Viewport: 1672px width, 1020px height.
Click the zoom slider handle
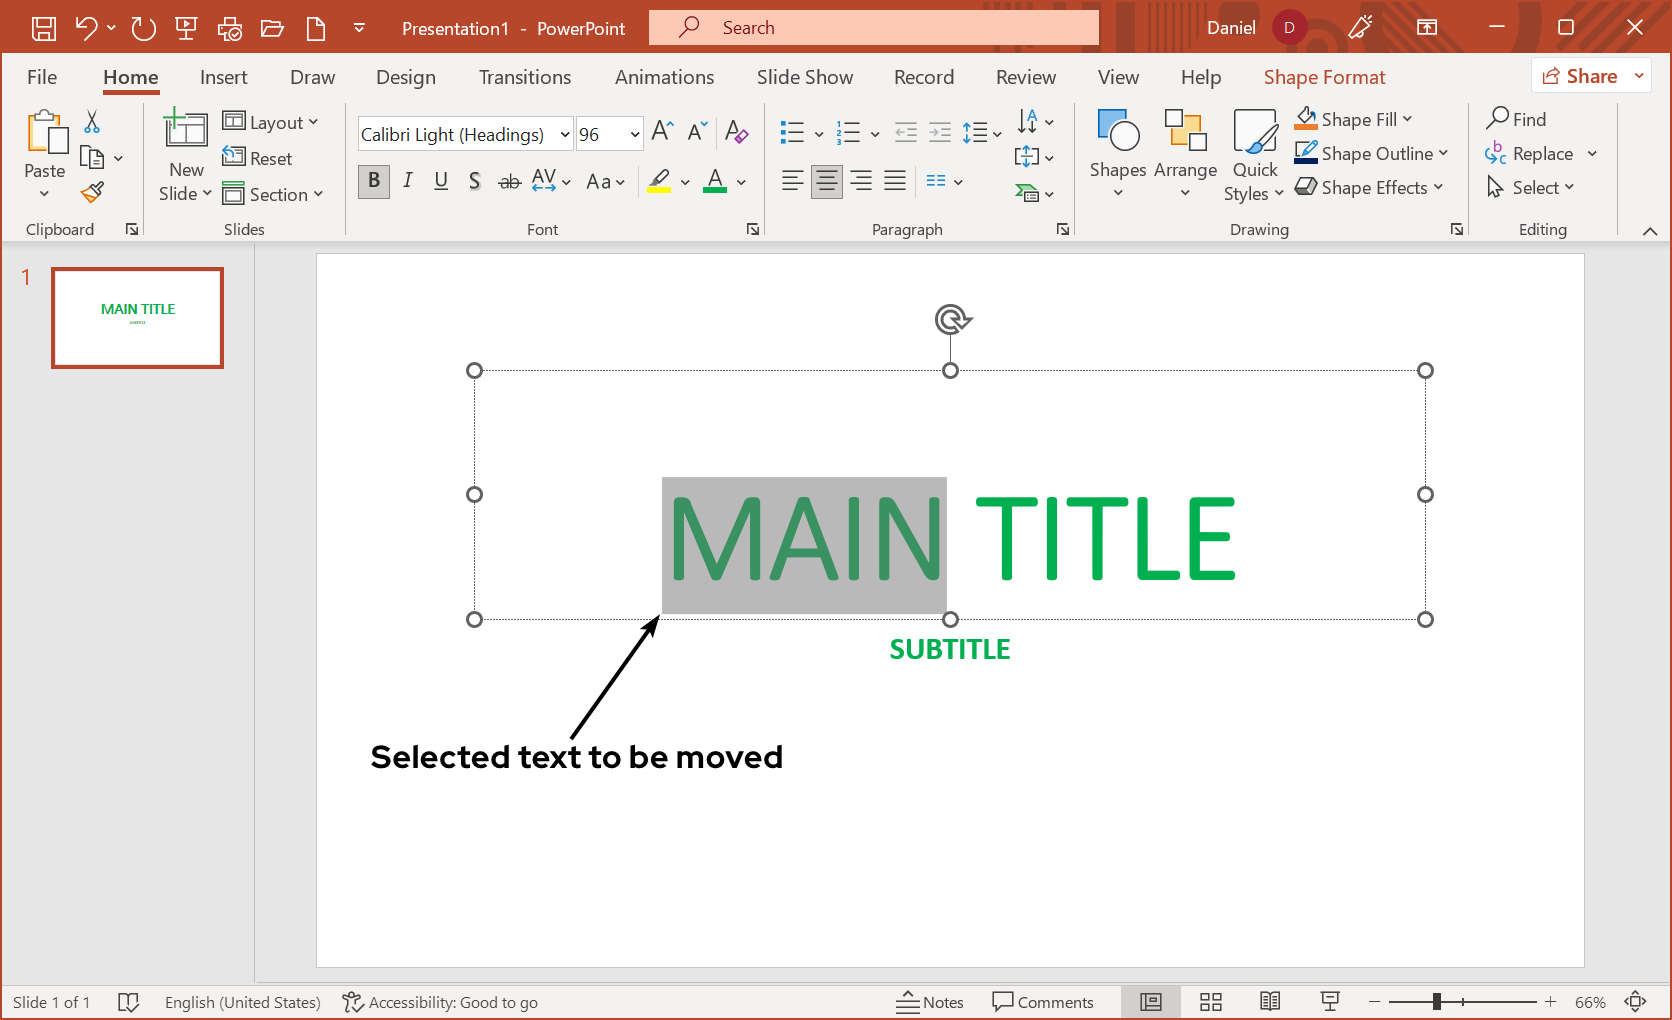tap(1437, 1002)
